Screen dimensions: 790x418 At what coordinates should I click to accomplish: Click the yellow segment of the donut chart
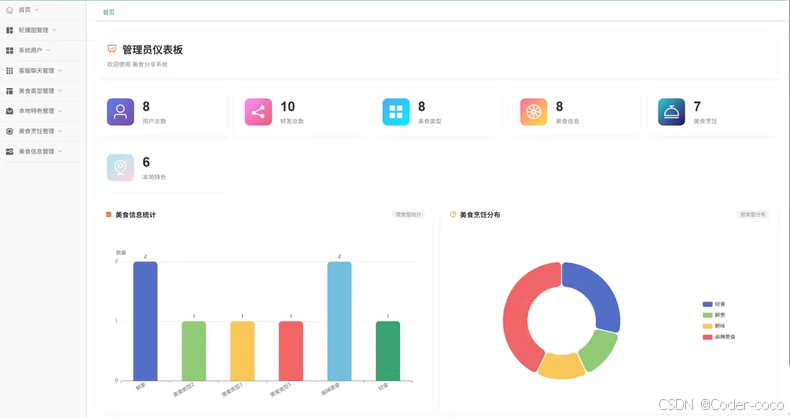[x=561, y=367]
